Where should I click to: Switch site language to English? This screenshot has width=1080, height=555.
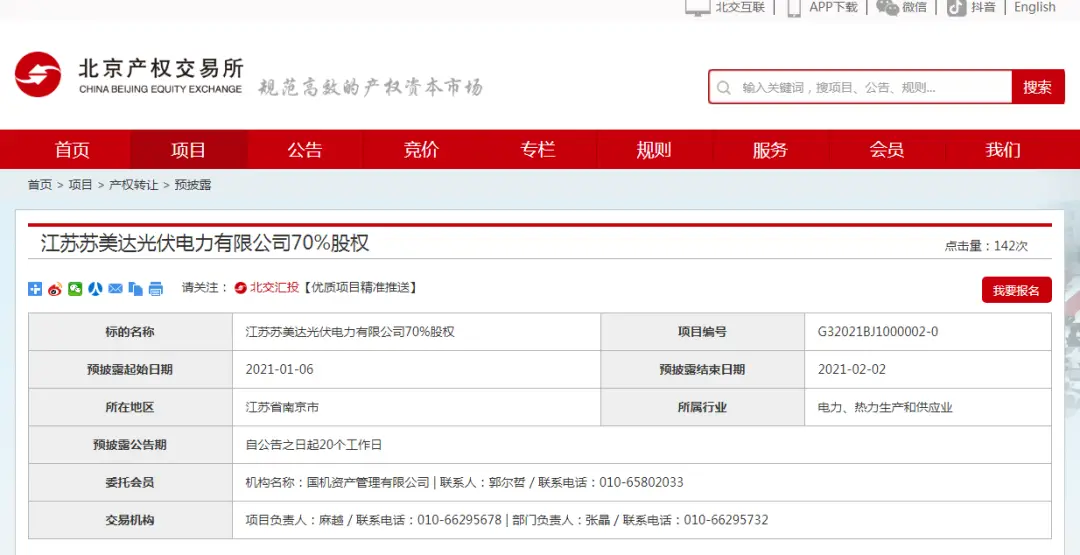point(1035,7)
